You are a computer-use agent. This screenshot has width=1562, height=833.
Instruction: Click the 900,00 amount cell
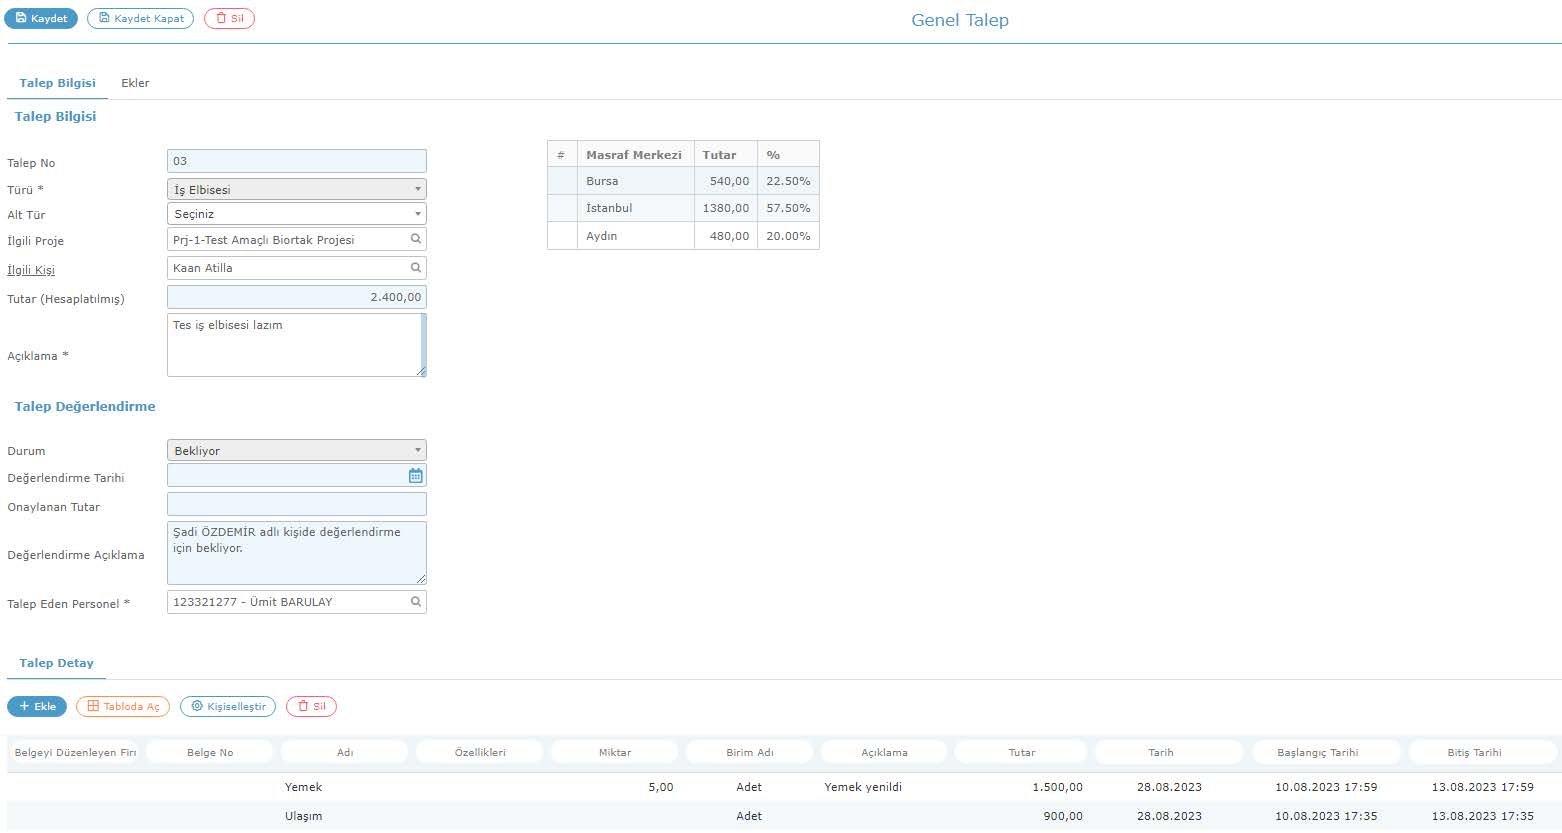tap(1063, 816)
